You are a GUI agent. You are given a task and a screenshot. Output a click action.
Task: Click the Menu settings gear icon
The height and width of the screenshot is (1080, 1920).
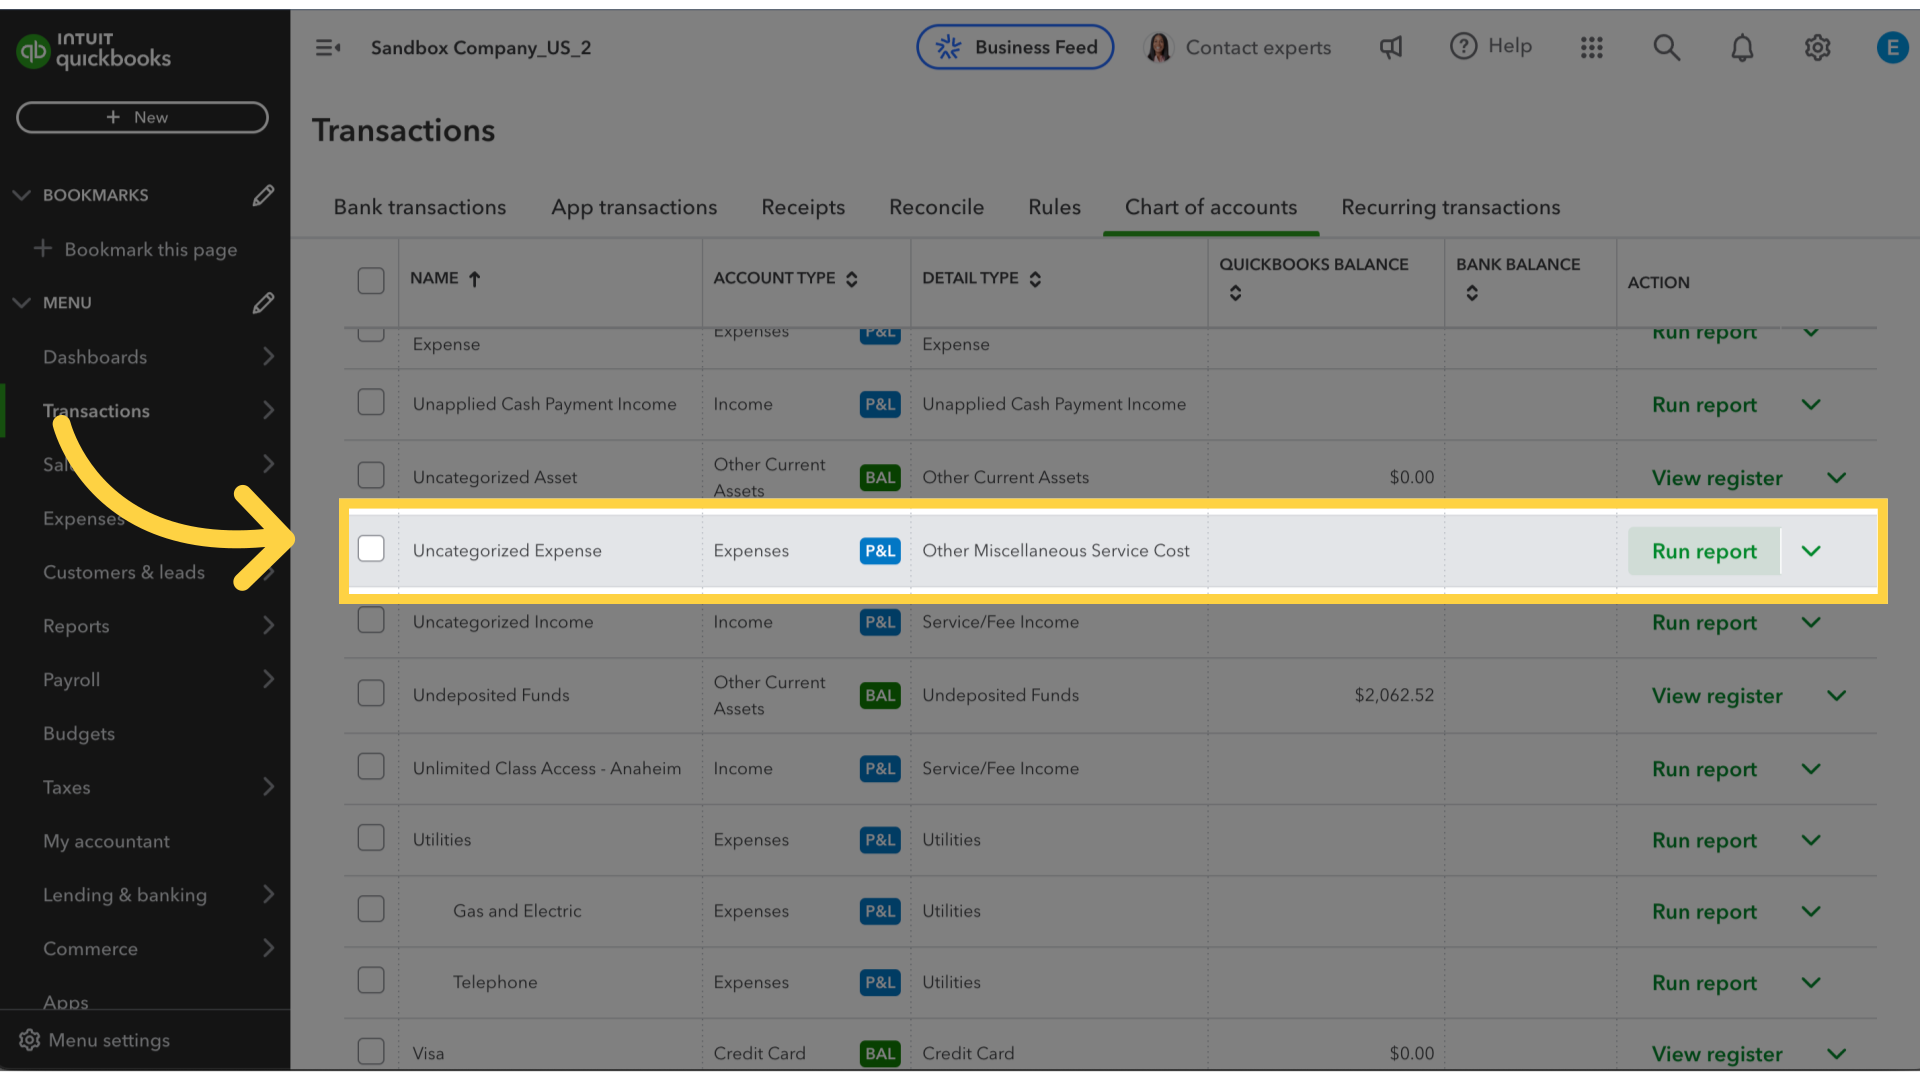tap(30, 1040)
